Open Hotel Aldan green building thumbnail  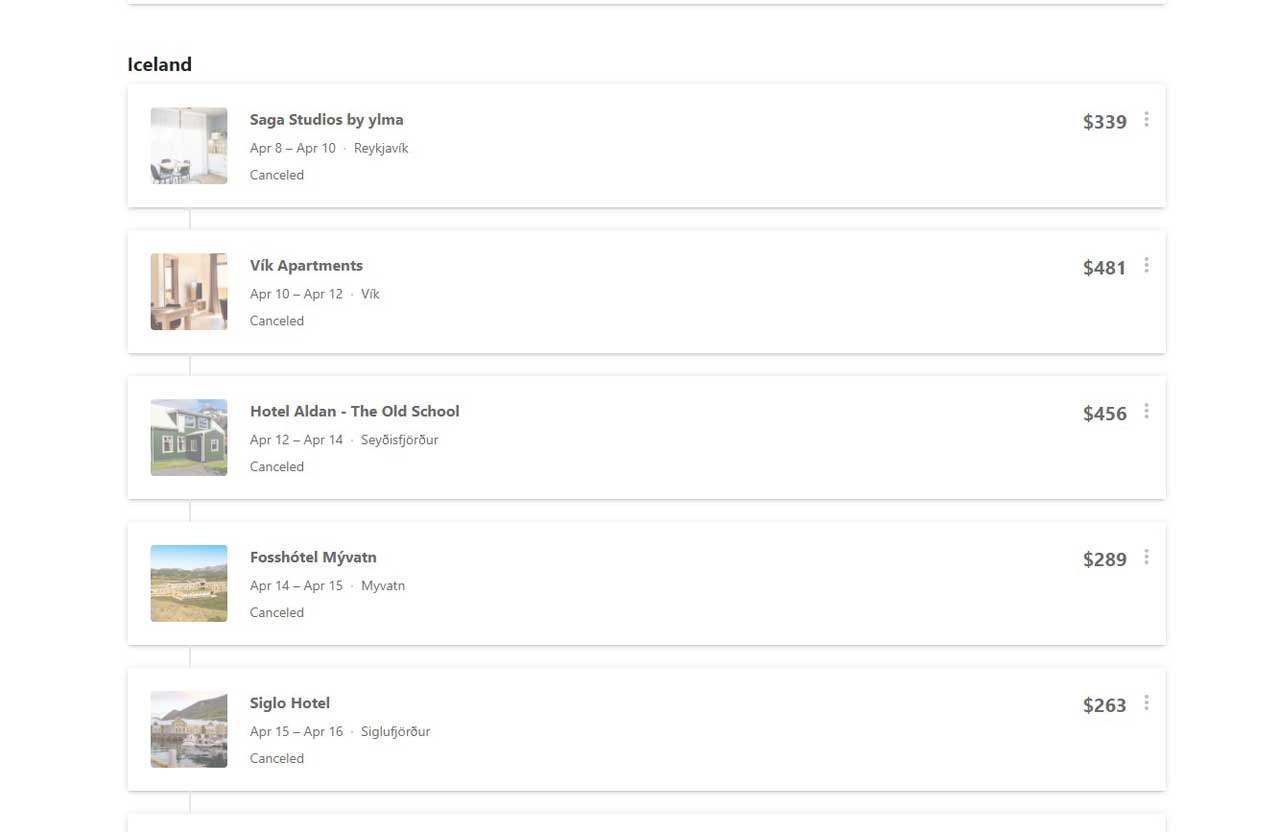tap(189, 438)
